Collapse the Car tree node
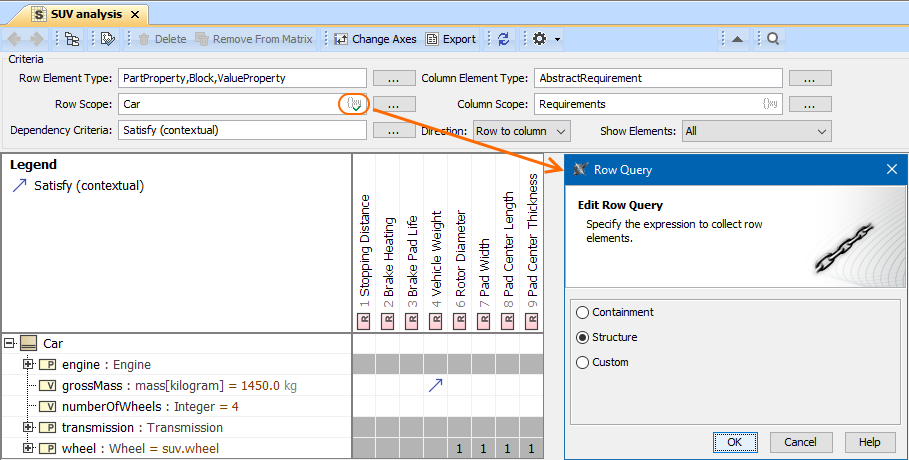Viewport: 909px width, 460px height. tap(10, 343)
